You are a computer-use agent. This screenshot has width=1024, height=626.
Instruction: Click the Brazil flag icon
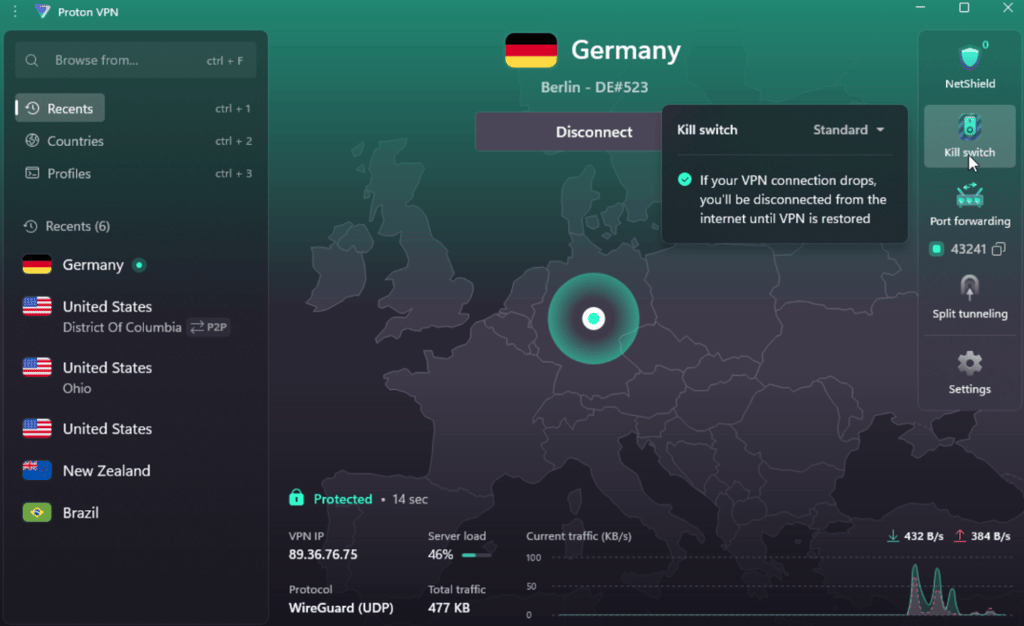pos(37,512)
